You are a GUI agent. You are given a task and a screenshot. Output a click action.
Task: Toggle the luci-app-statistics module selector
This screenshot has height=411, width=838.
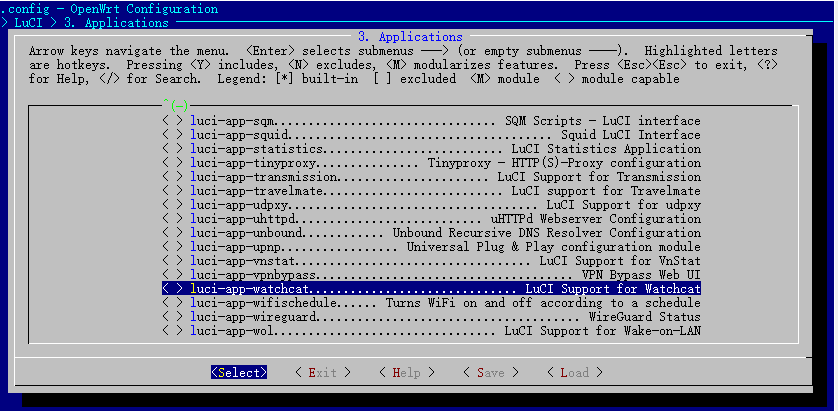(173, 149)
